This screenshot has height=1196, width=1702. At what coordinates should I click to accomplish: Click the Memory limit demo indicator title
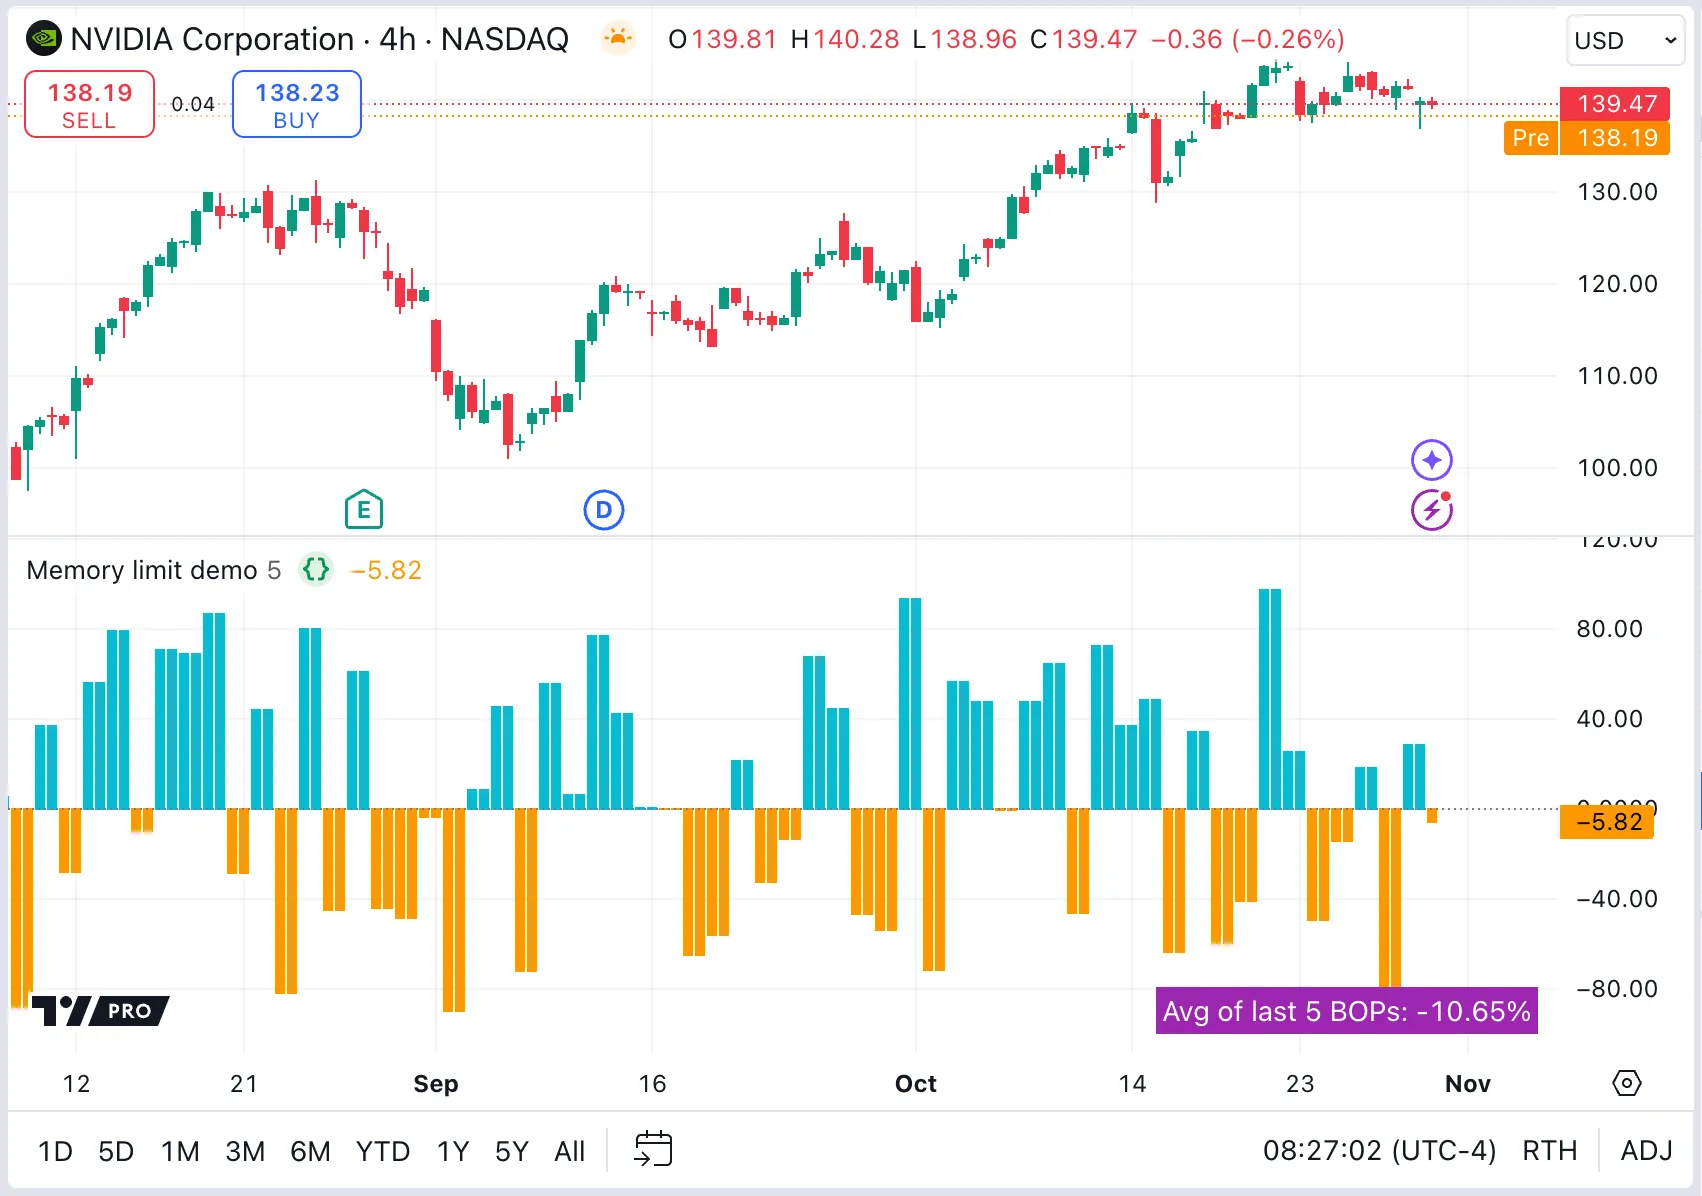pos(142,570)
